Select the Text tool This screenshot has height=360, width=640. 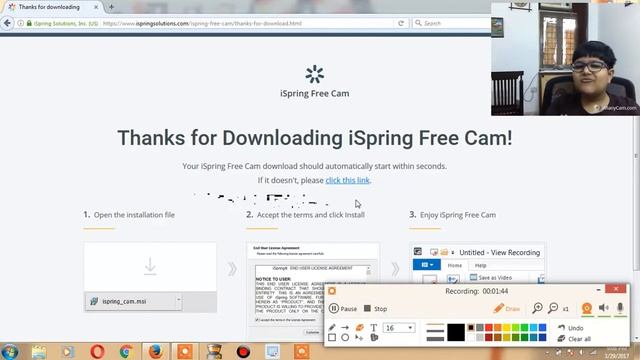tap(373, 327)
